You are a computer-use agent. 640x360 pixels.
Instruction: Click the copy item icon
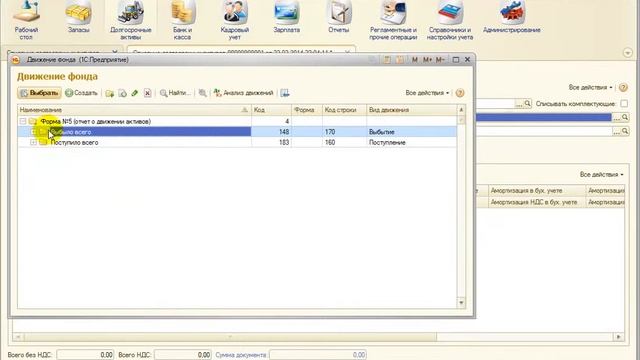click(x=122, y=93)
